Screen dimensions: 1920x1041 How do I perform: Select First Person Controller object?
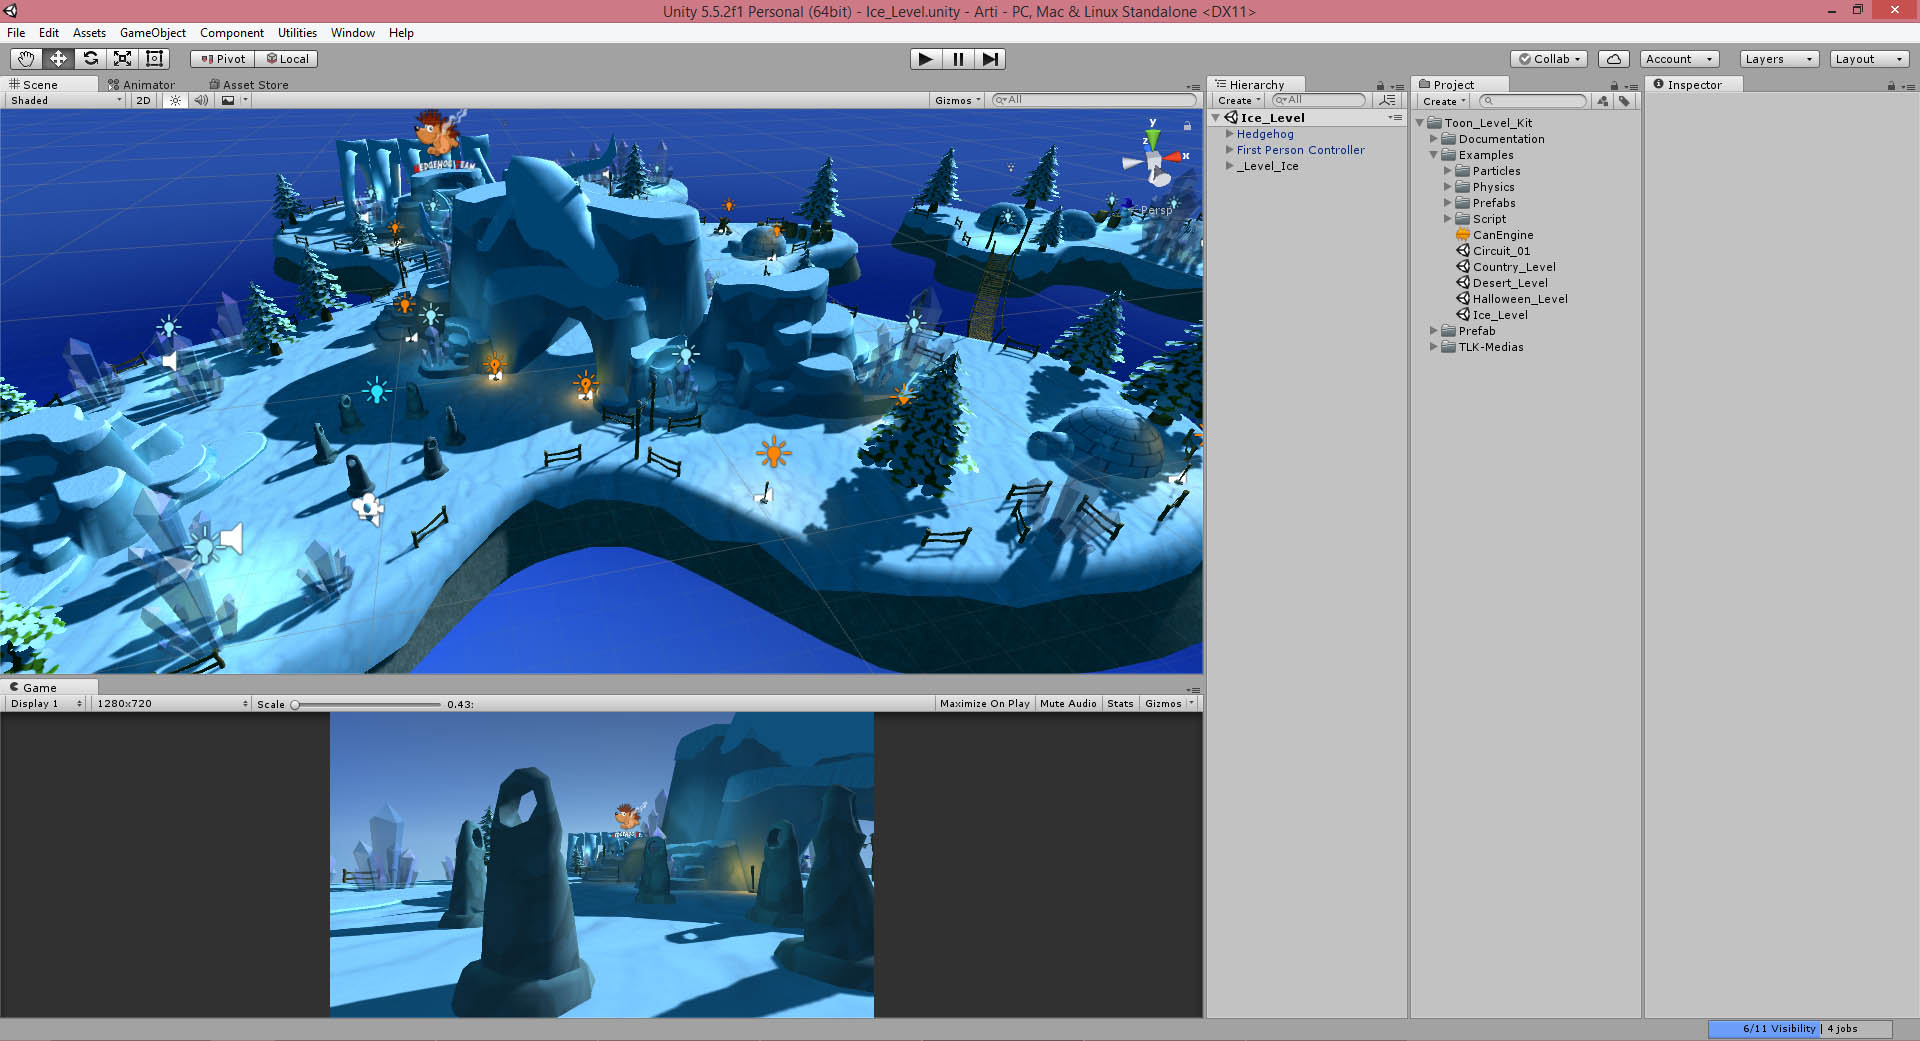point(1300,150)
